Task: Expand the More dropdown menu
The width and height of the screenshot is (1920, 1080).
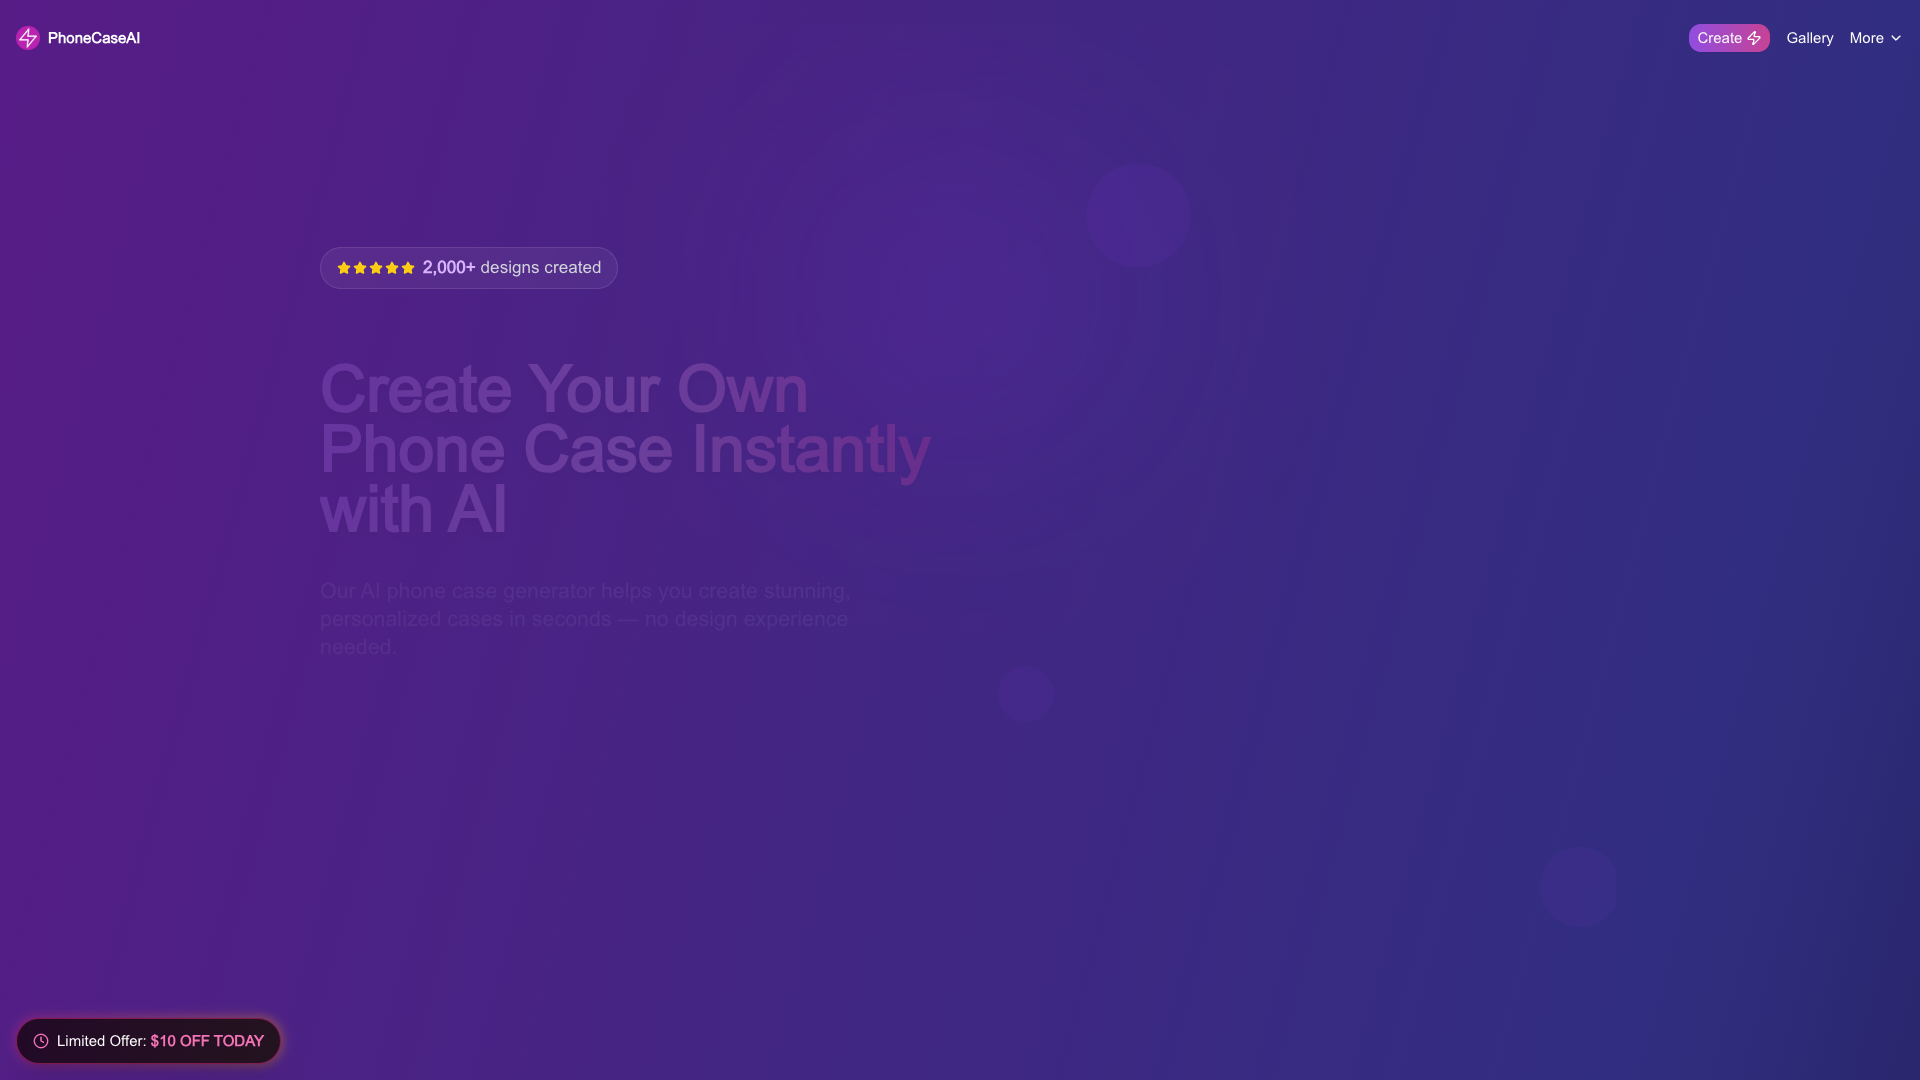Action: tap(1875, 38)
